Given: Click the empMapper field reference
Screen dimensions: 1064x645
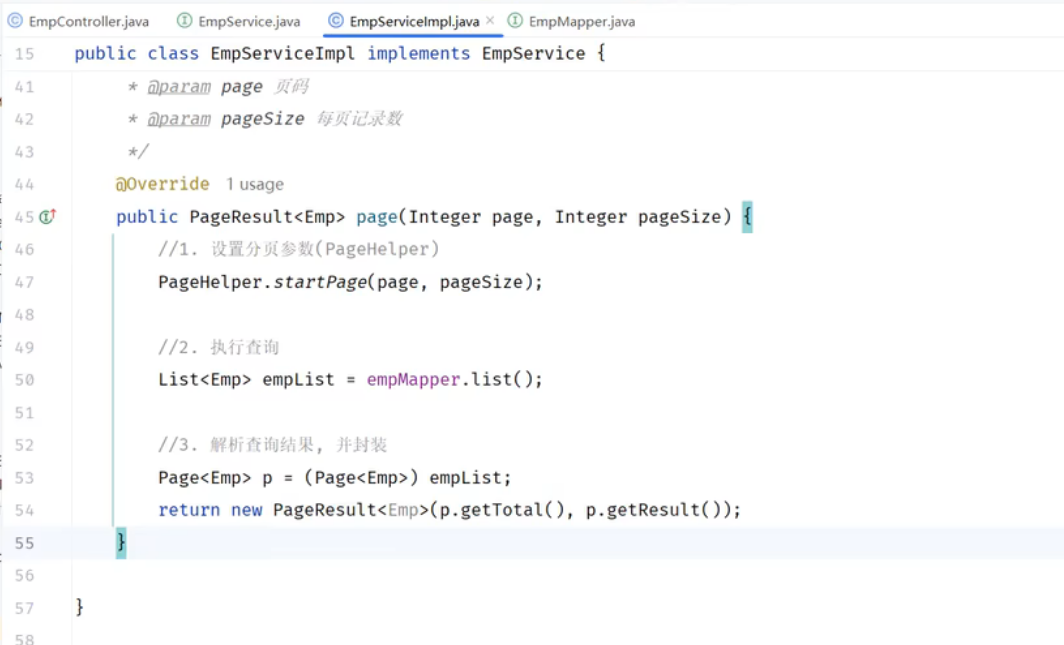Looking at the screenshot, I should pyautogui.click(x=413, y=380).
